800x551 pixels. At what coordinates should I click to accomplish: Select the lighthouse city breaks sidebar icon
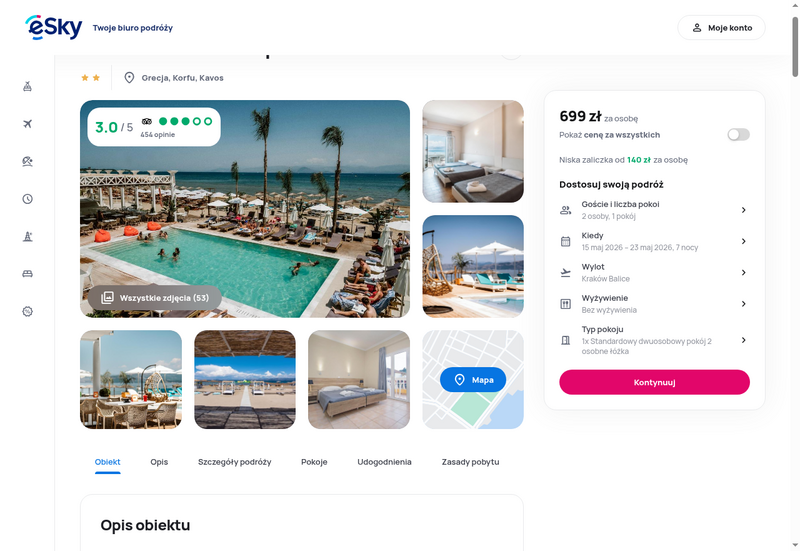pyautogui.click(x=28, y=236)
